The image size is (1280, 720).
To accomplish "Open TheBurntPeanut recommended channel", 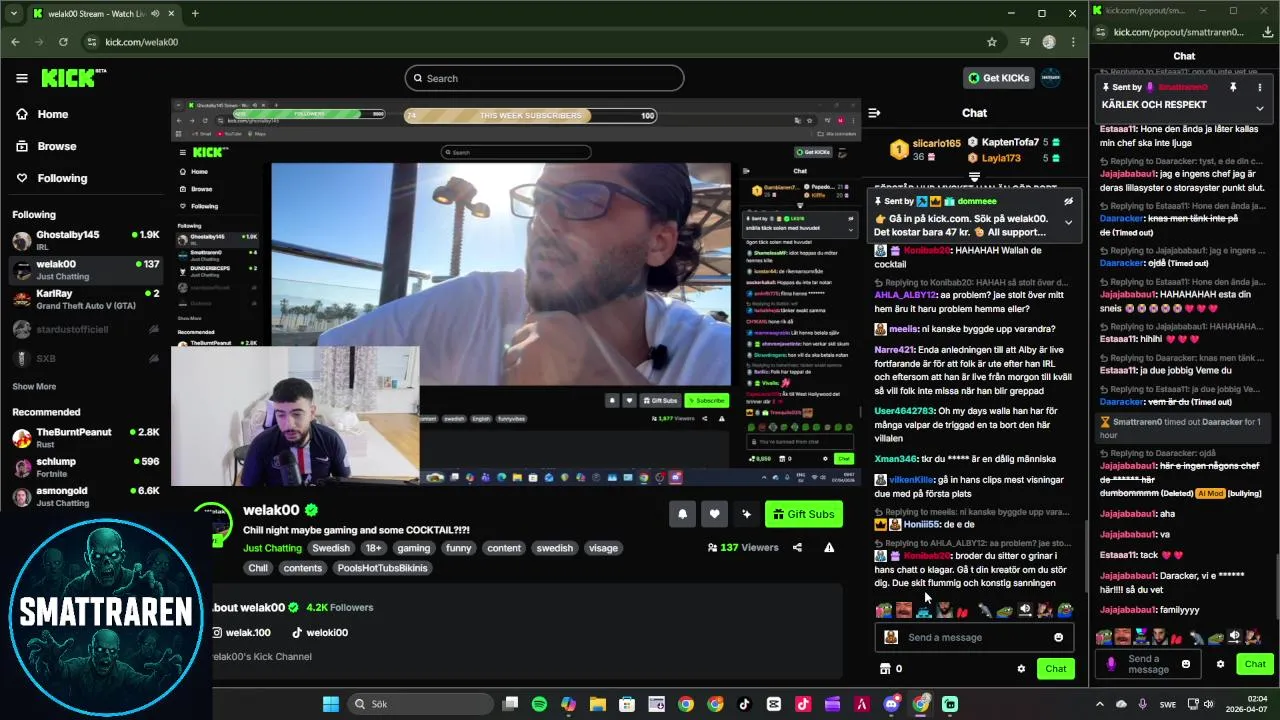I will (x=86, y=438).
